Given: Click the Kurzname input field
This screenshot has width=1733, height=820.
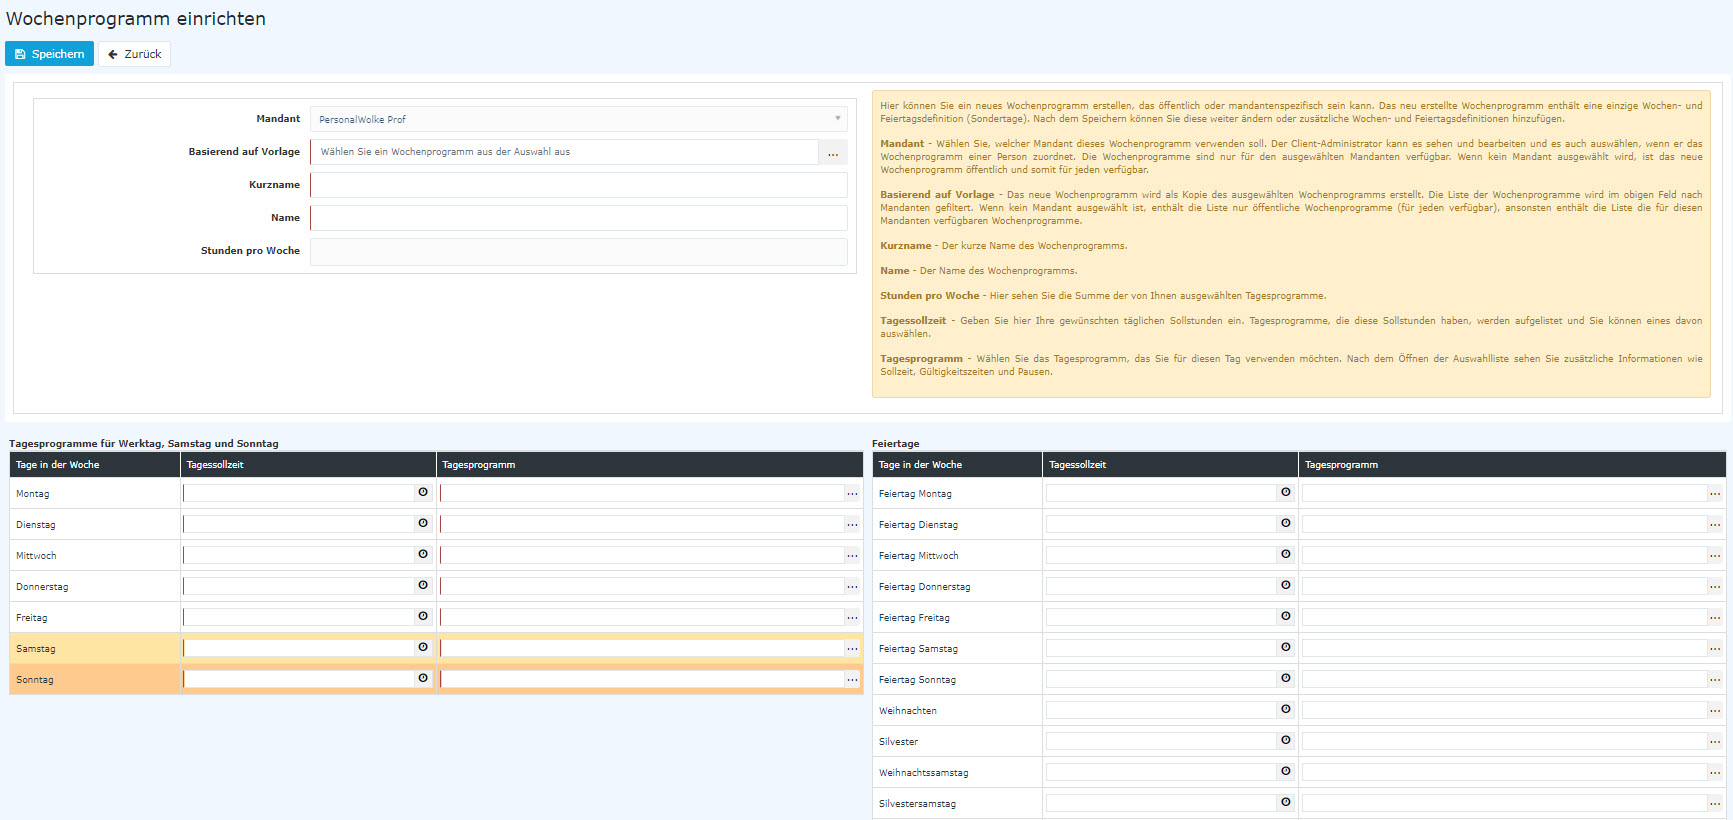Looking at the screenshot, I should coord(579,185).
